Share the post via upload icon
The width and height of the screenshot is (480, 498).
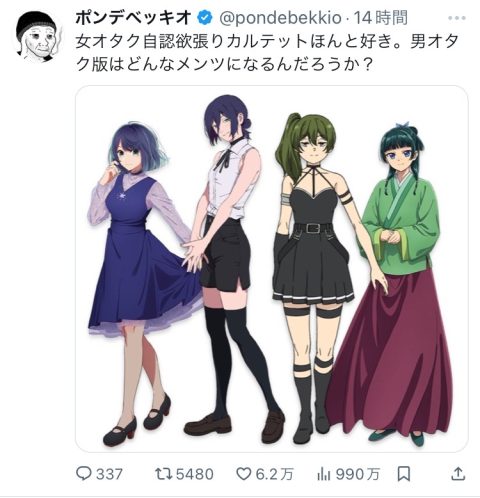point(458,474)
